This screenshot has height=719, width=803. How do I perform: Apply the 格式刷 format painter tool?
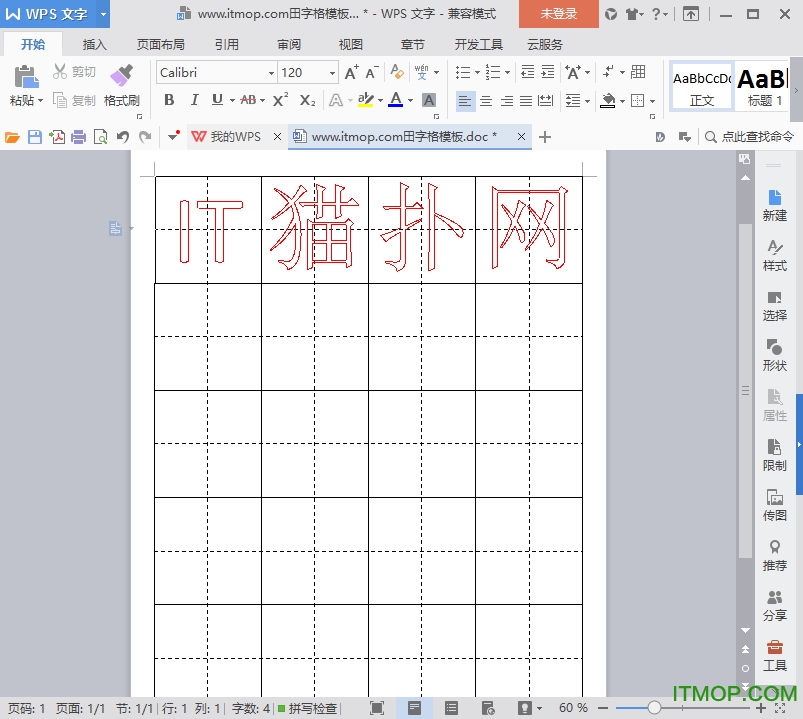(122, 87)
